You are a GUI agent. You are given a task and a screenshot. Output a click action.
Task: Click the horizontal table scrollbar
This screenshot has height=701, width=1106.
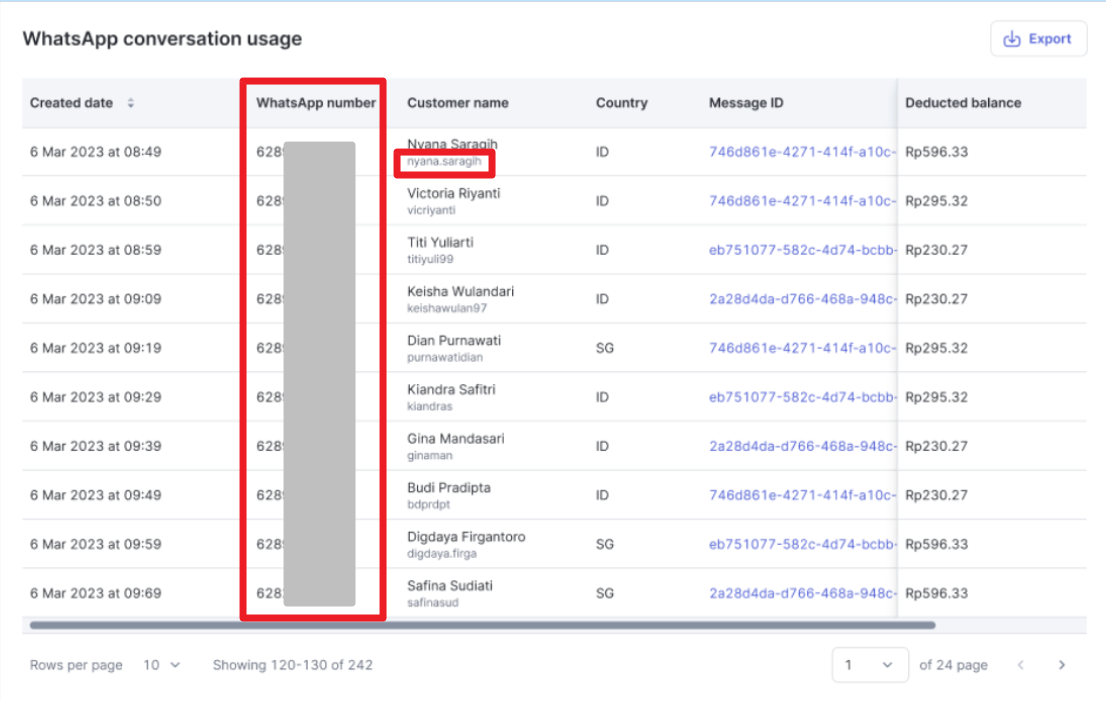pyautogui.click(x=482, y=625)
